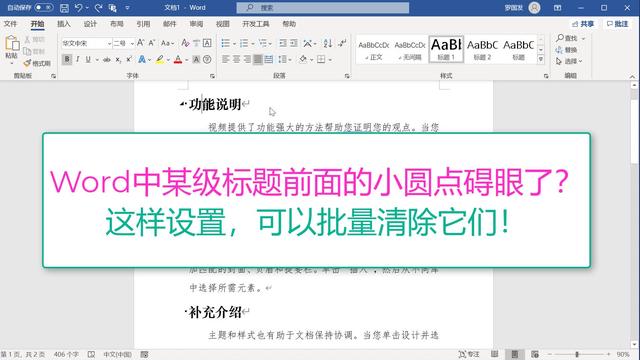Switch to the 引用 (References) tab
This screenshot has height=360, width=640.
tap(143, 24)
